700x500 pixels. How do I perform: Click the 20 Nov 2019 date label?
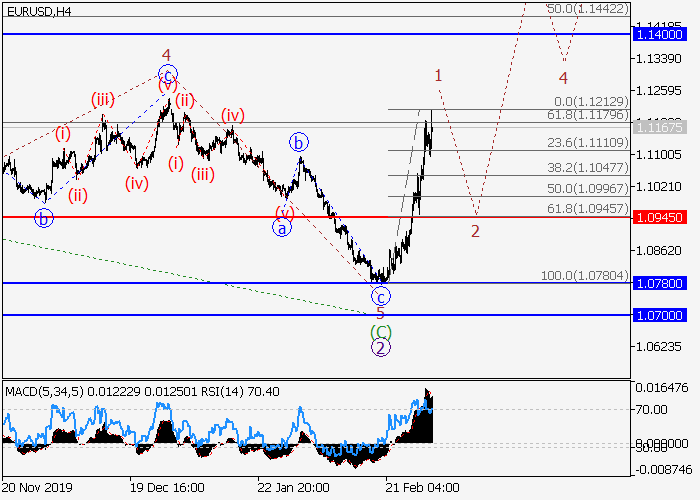(x=40, y=488)
